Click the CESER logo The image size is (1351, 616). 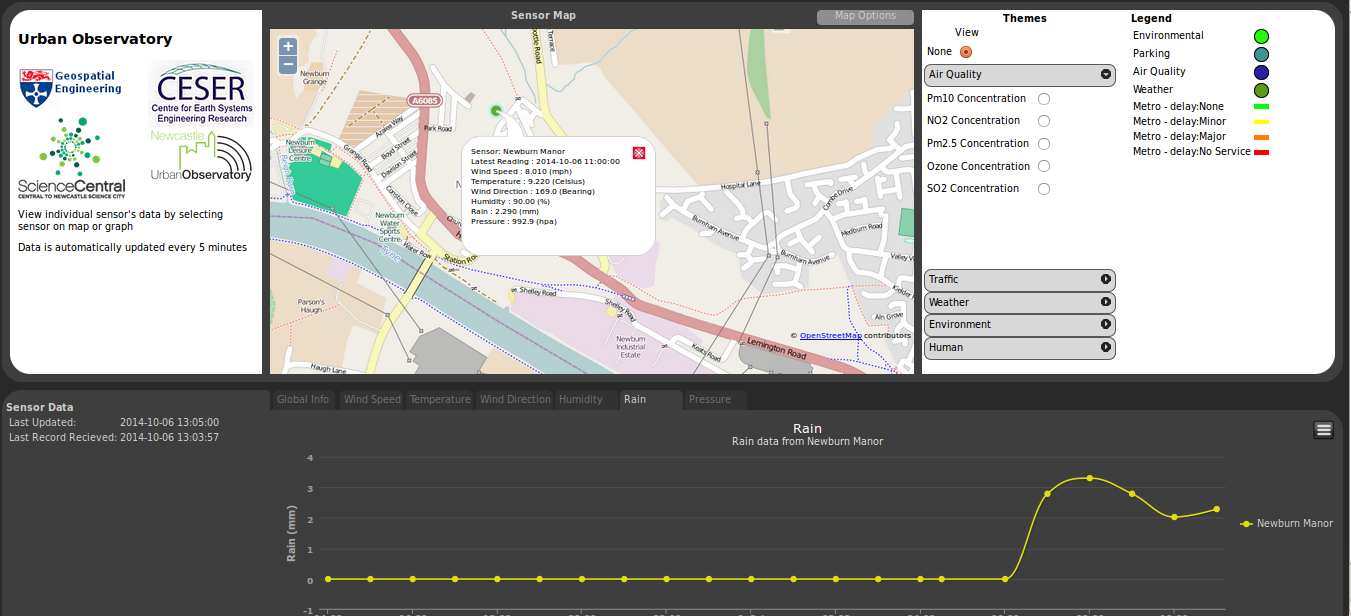coord(201,93)
